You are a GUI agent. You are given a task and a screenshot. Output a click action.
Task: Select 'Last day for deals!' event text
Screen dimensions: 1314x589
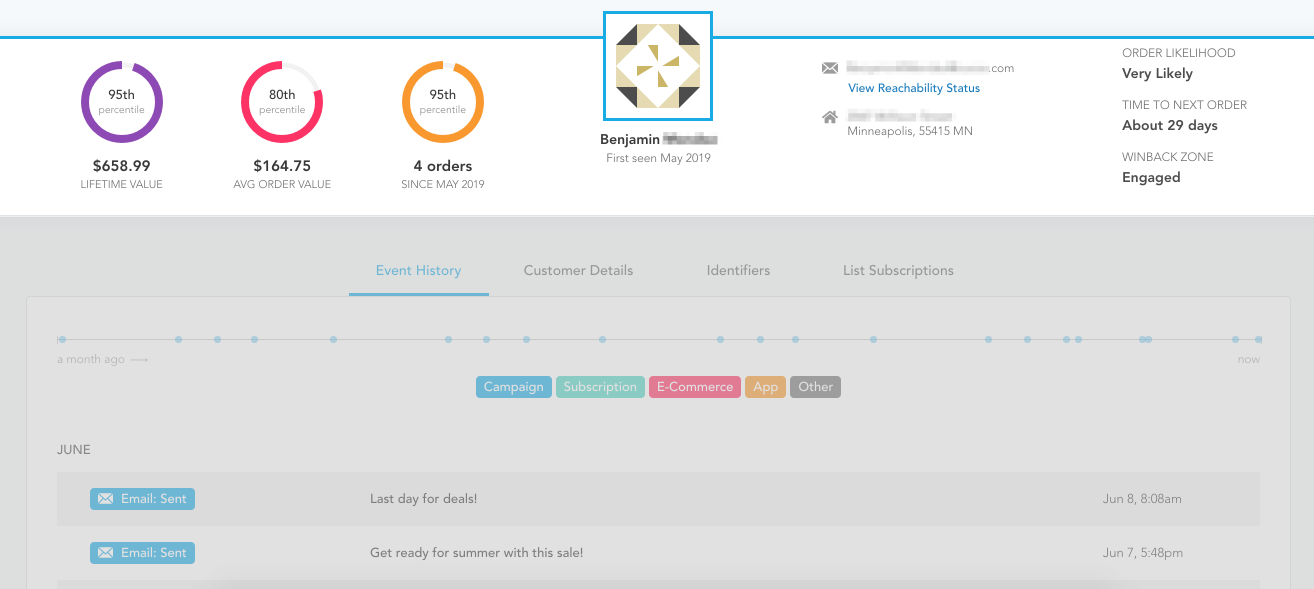[424, 499]
